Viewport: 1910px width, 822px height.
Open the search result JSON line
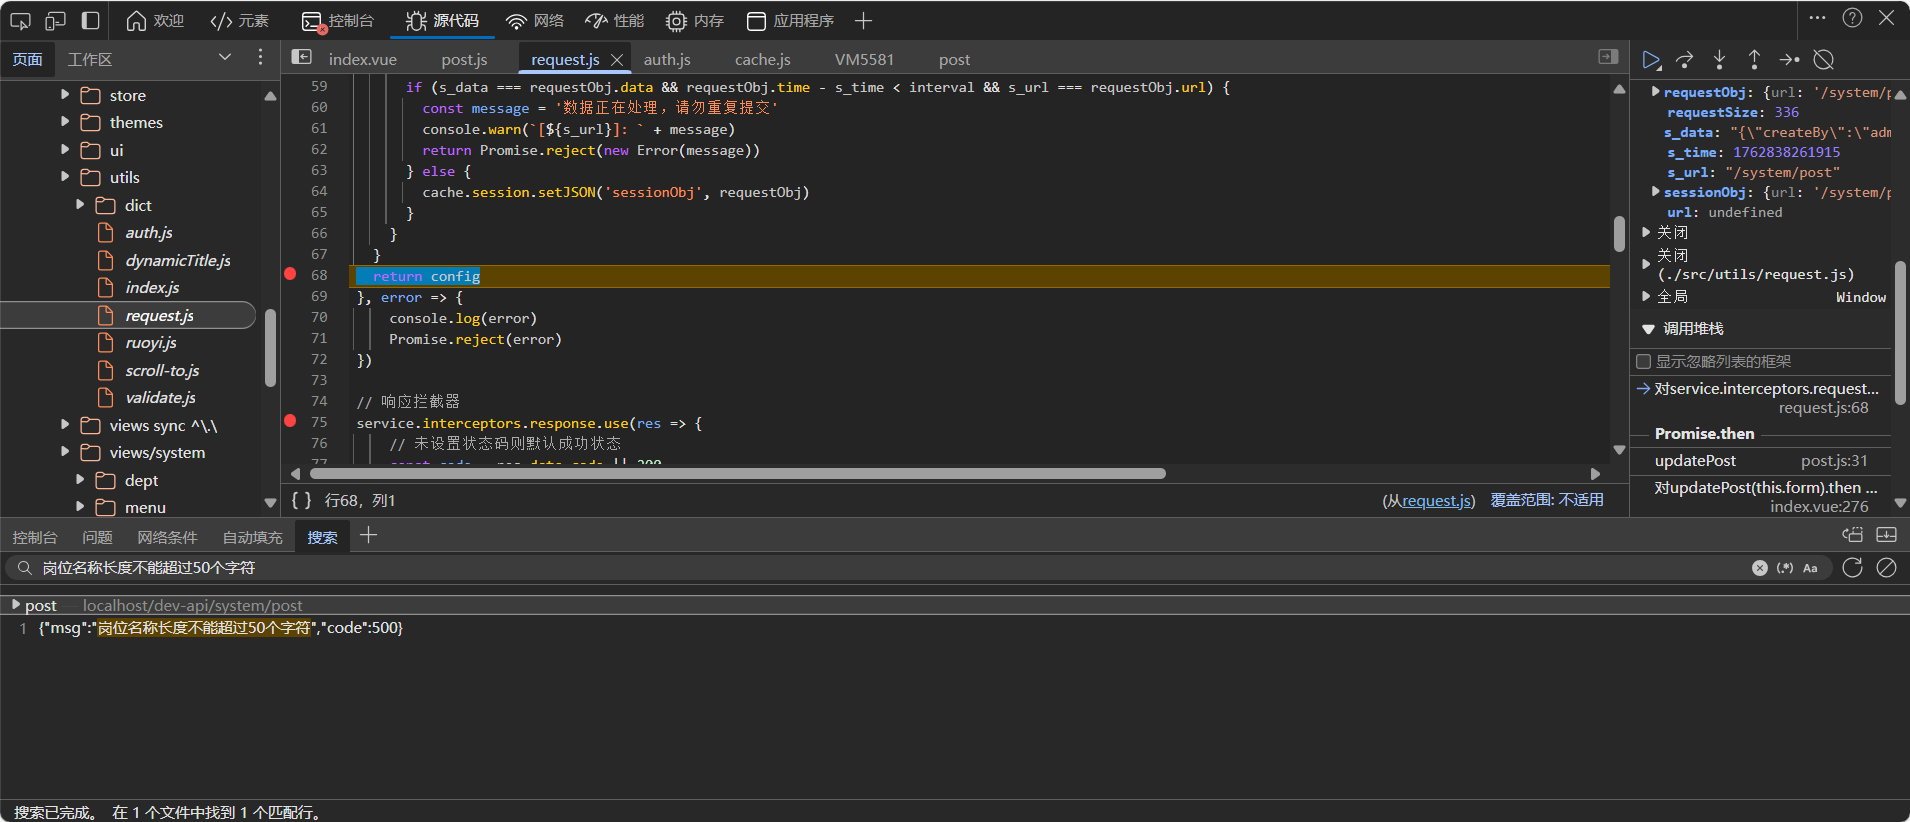220,628
